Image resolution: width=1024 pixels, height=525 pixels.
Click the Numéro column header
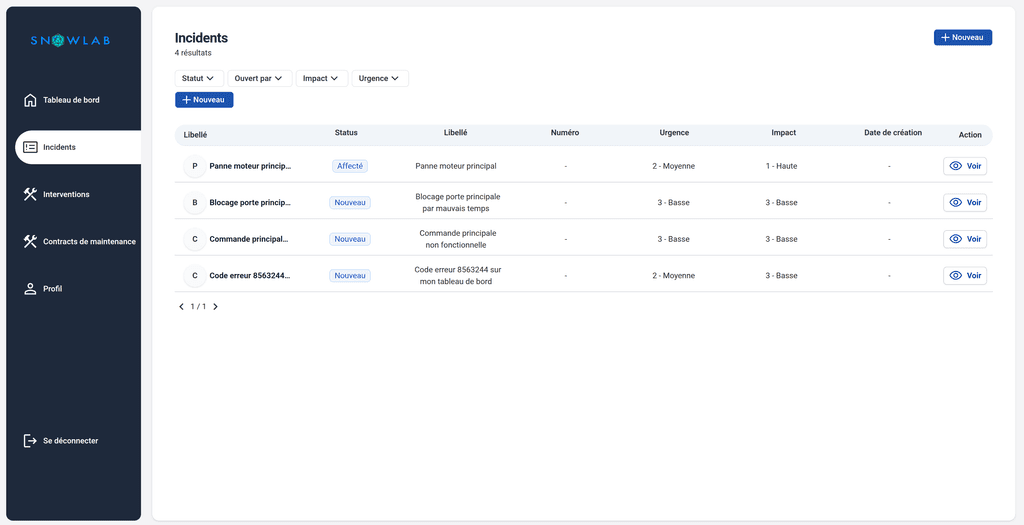[565, 133]
